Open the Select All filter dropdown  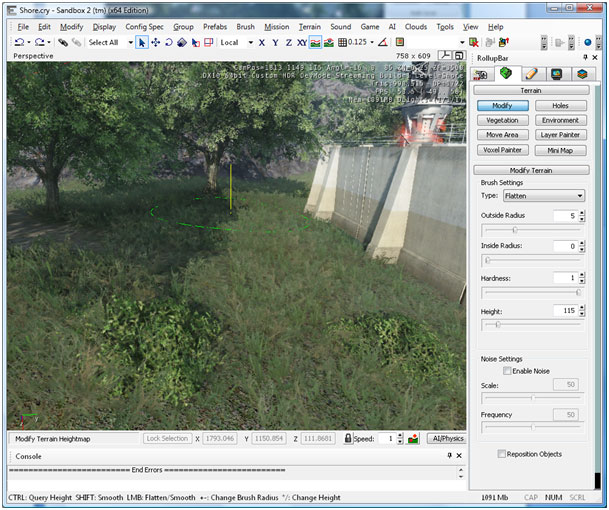pyautogui.click(x=130, y=42)
